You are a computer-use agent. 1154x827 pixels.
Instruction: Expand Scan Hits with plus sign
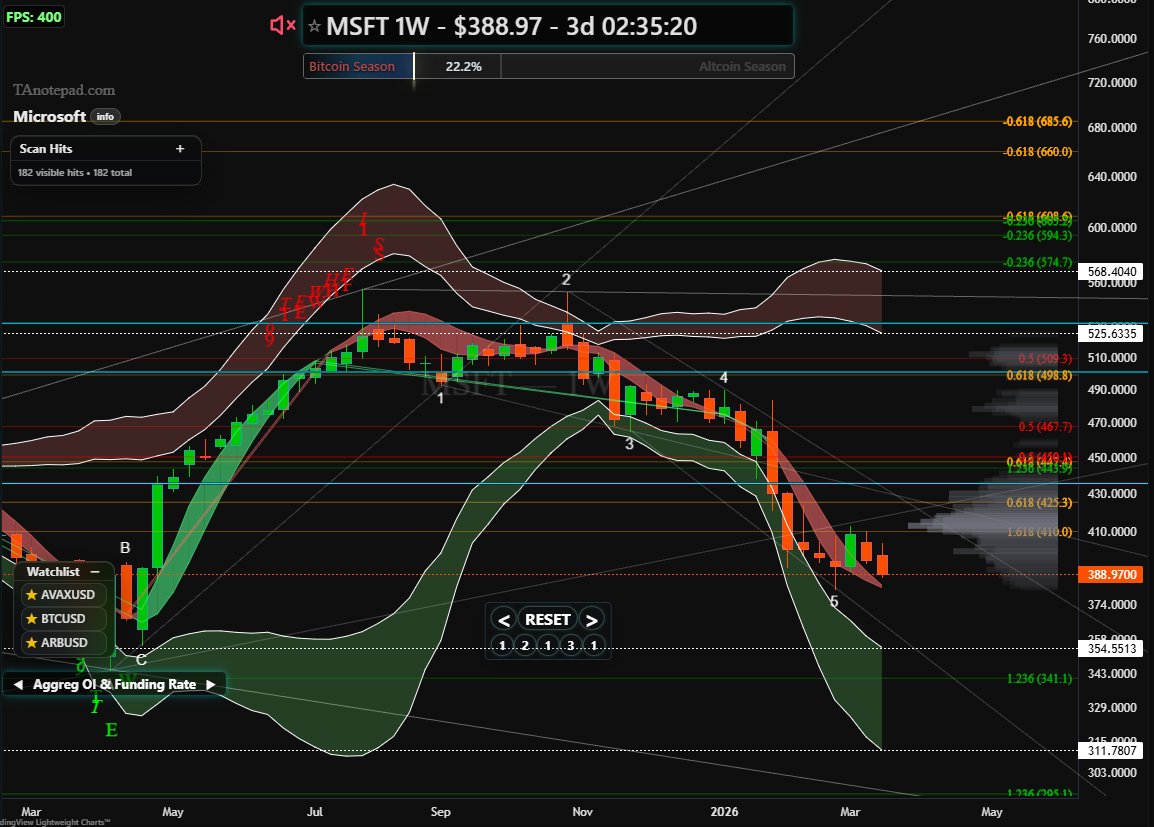(x=180, y=149)
